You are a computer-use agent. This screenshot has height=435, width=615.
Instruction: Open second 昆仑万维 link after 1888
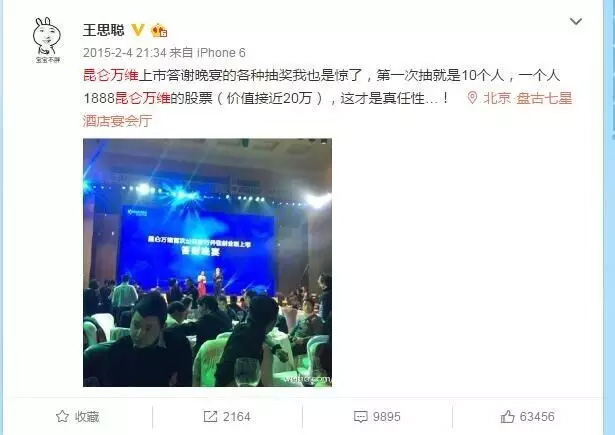coord(142,98)
